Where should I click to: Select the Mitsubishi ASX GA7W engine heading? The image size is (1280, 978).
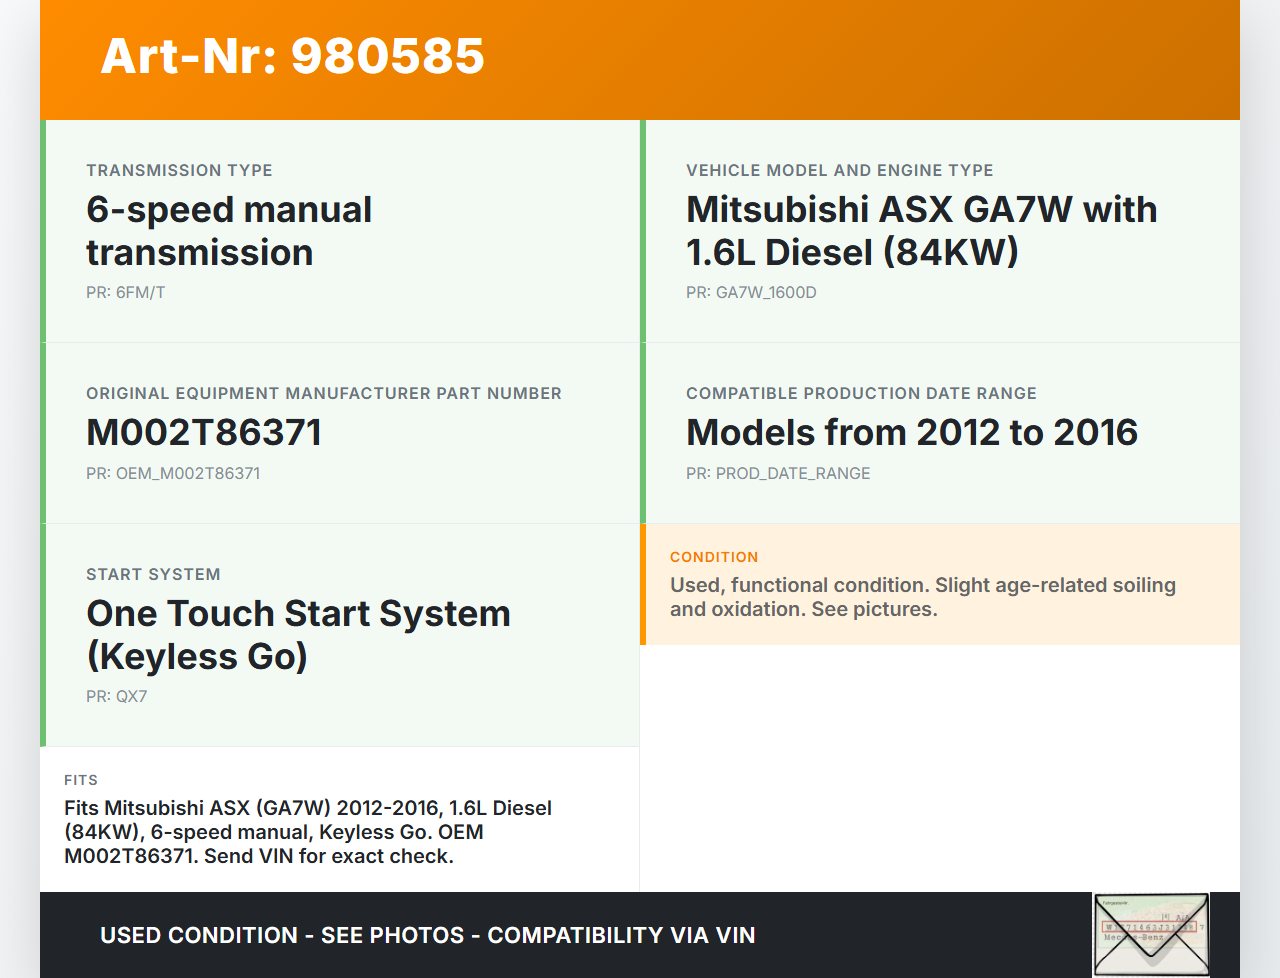(921, 231)
